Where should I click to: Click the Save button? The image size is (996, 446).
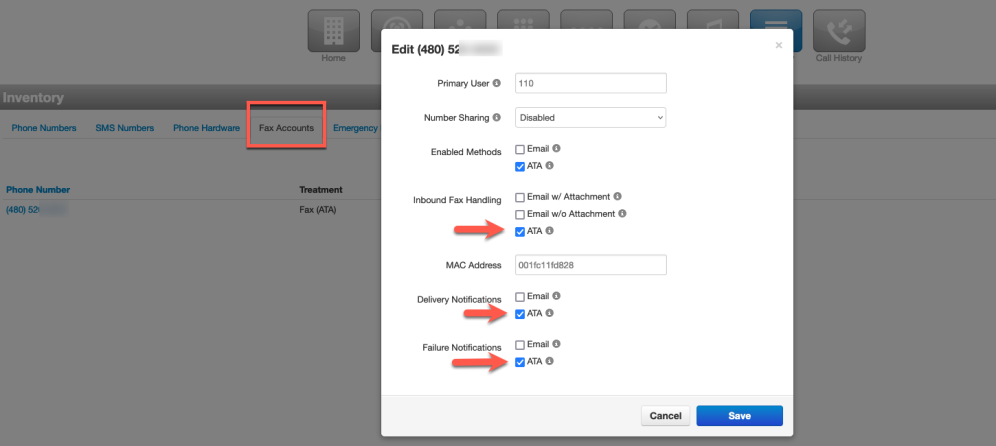(x=739, y=416)
